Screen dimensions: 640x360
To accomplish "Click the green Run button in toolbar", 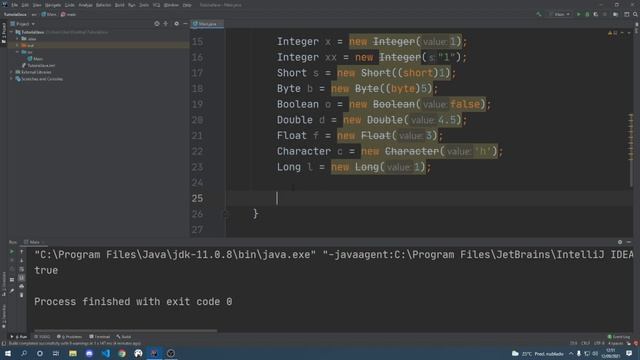I will point(578,14).
